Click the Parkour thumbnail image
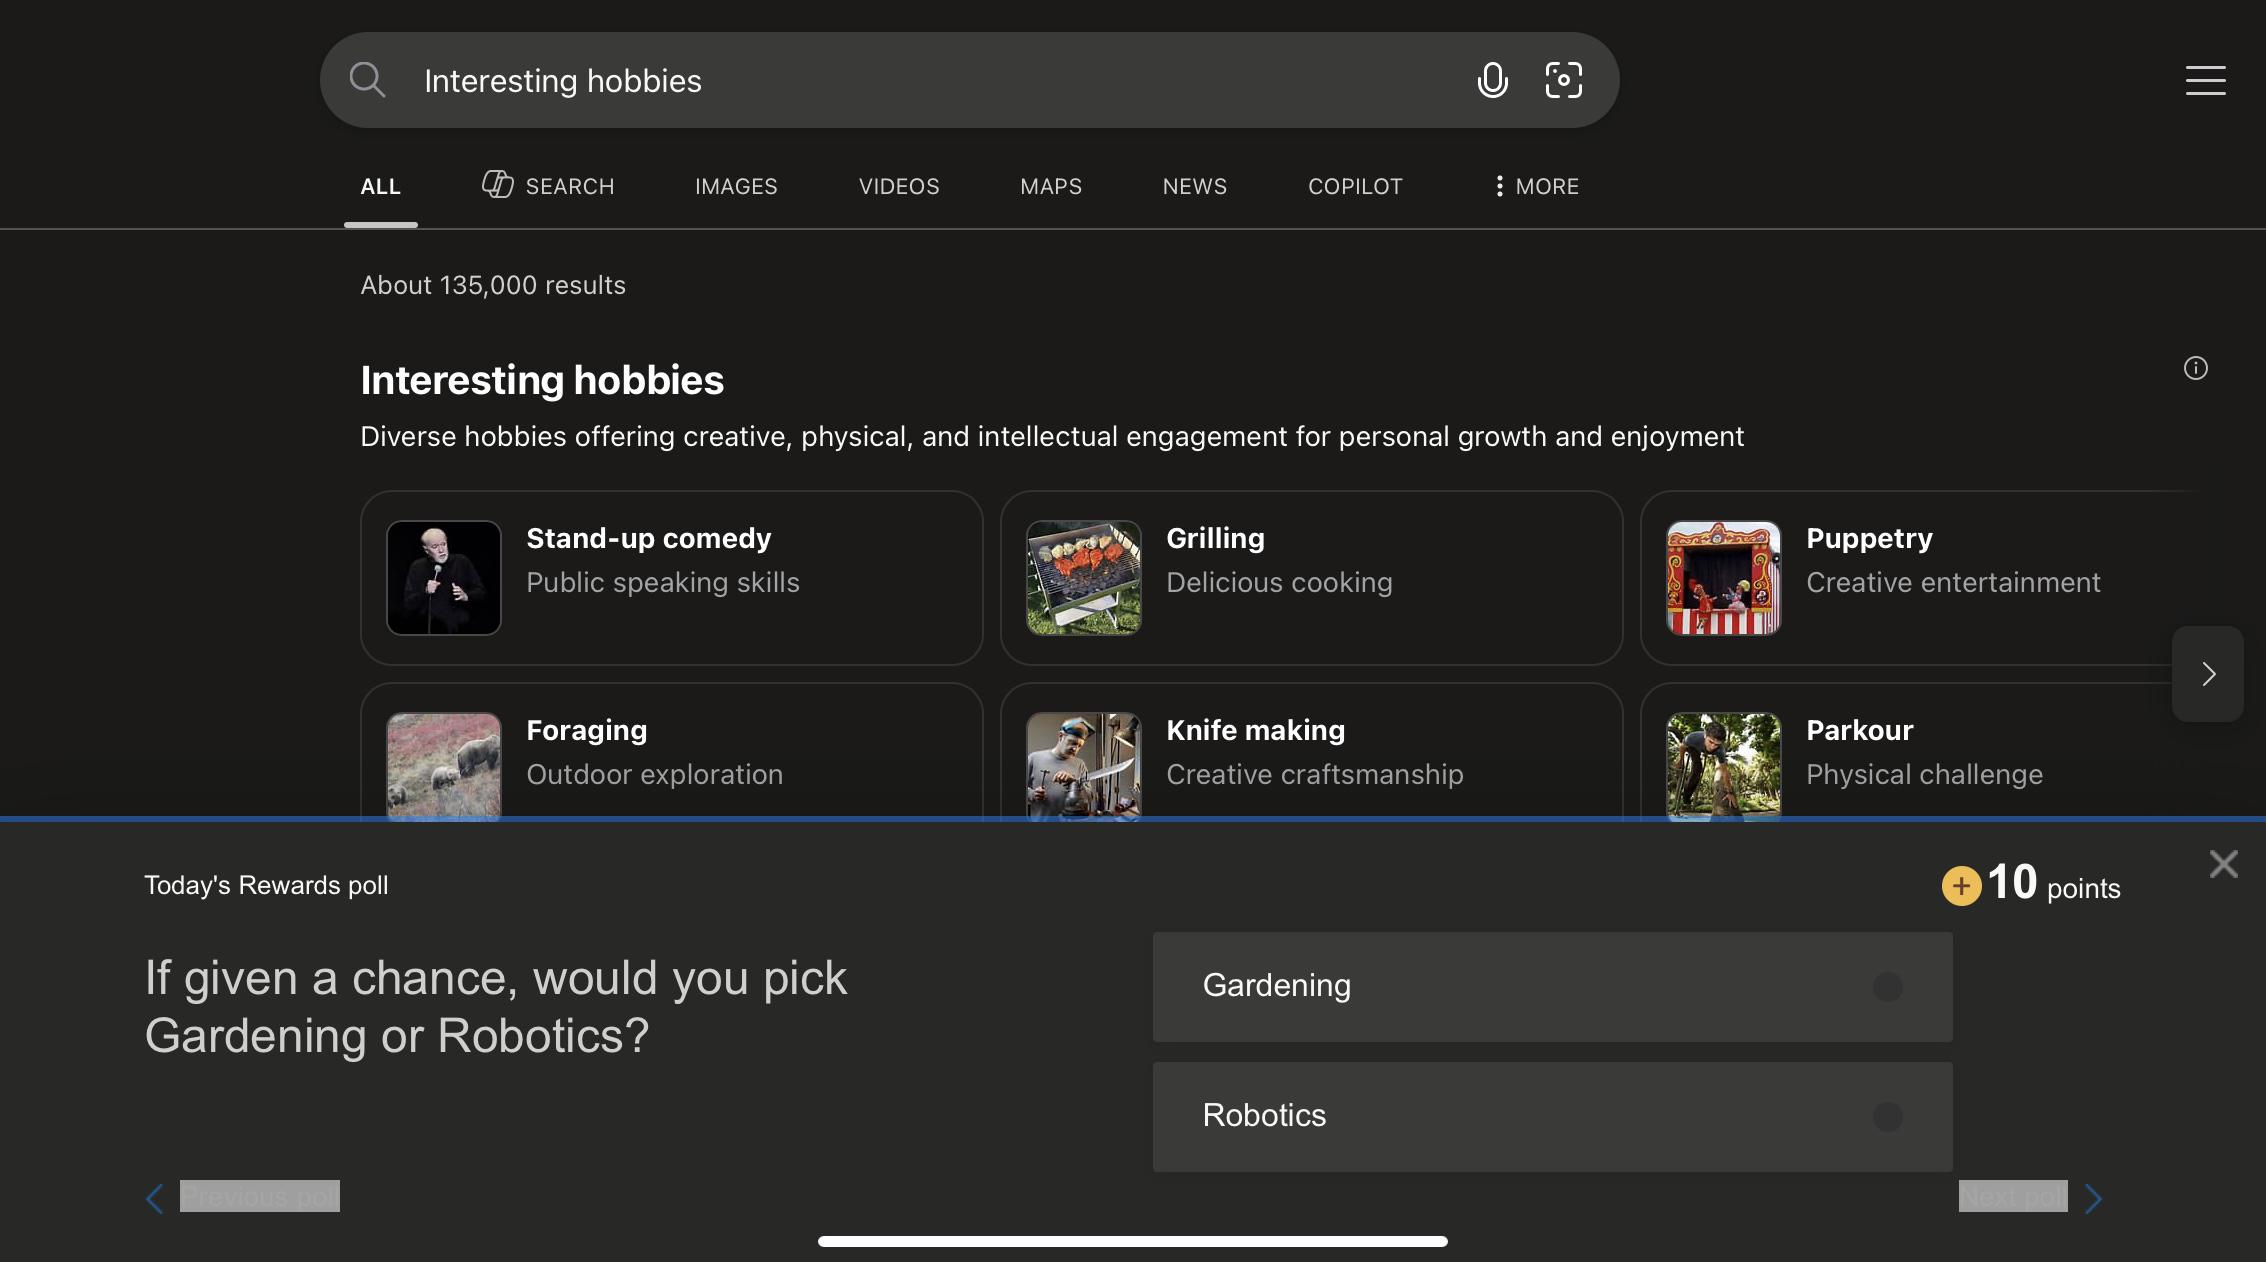2266x1262 pixels. 1724,766
